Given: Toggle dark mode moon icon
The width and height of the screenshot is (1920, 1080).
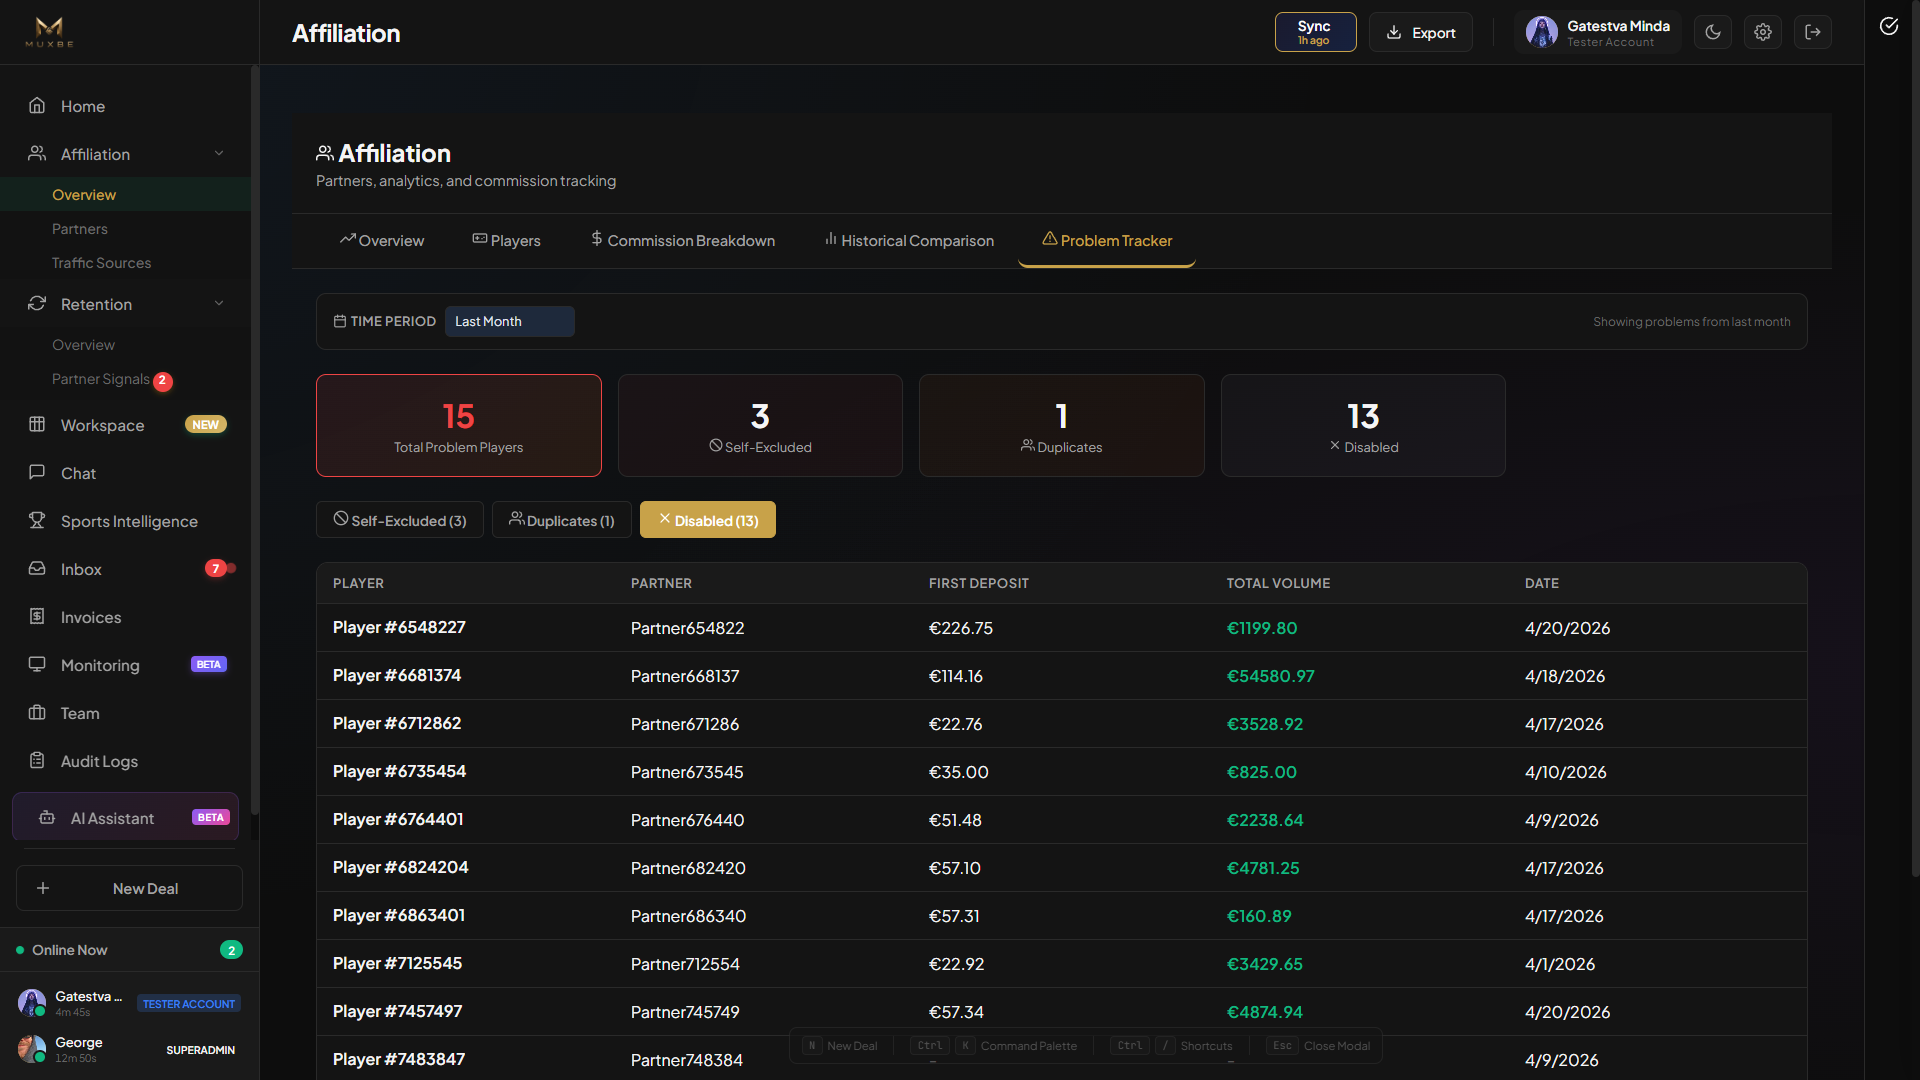Looking at the screenshot, I should (1713, 32).
